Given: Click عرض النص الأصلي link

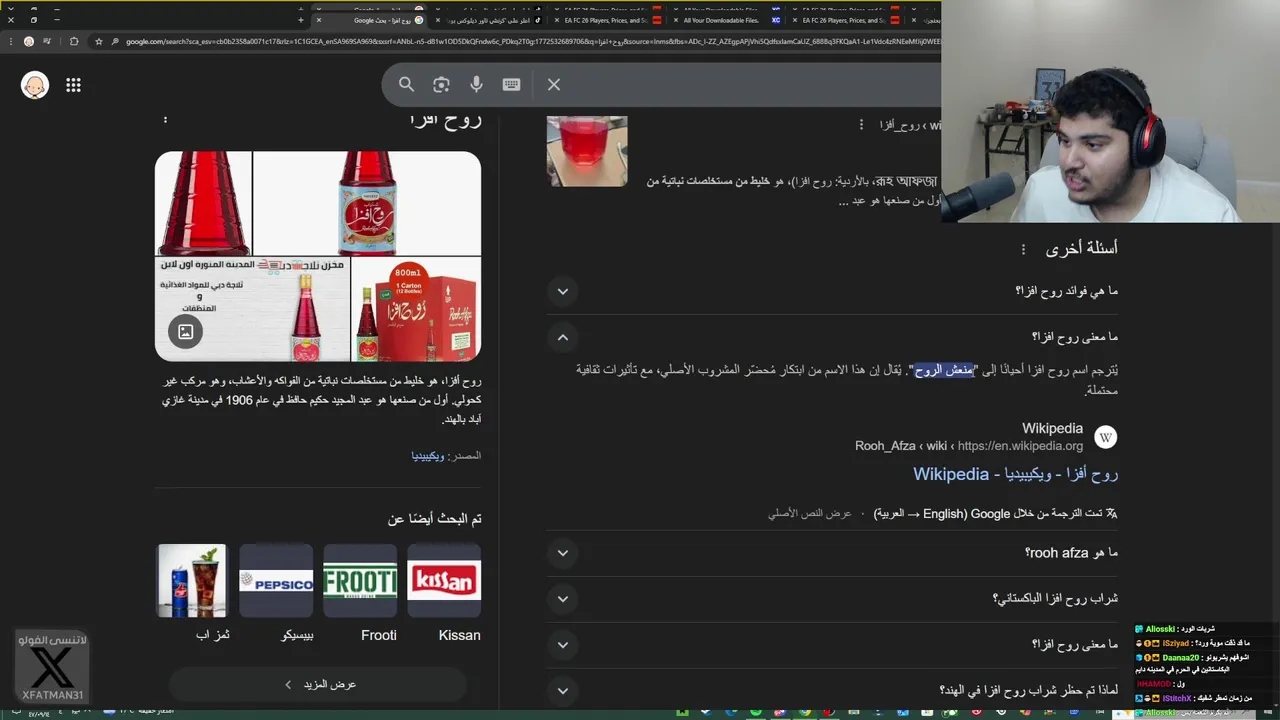Looking at the screenshot, I should point(810,514).
